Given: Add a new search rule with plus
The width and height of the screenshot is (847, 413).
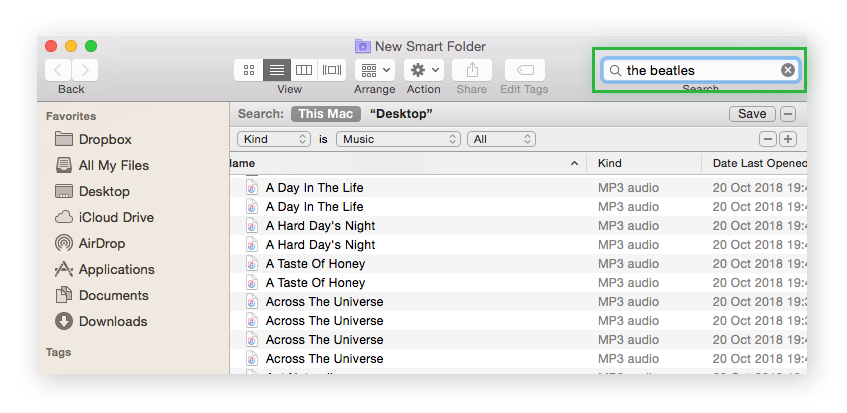Looking at the screenshot, I should (x=788, y=139).
